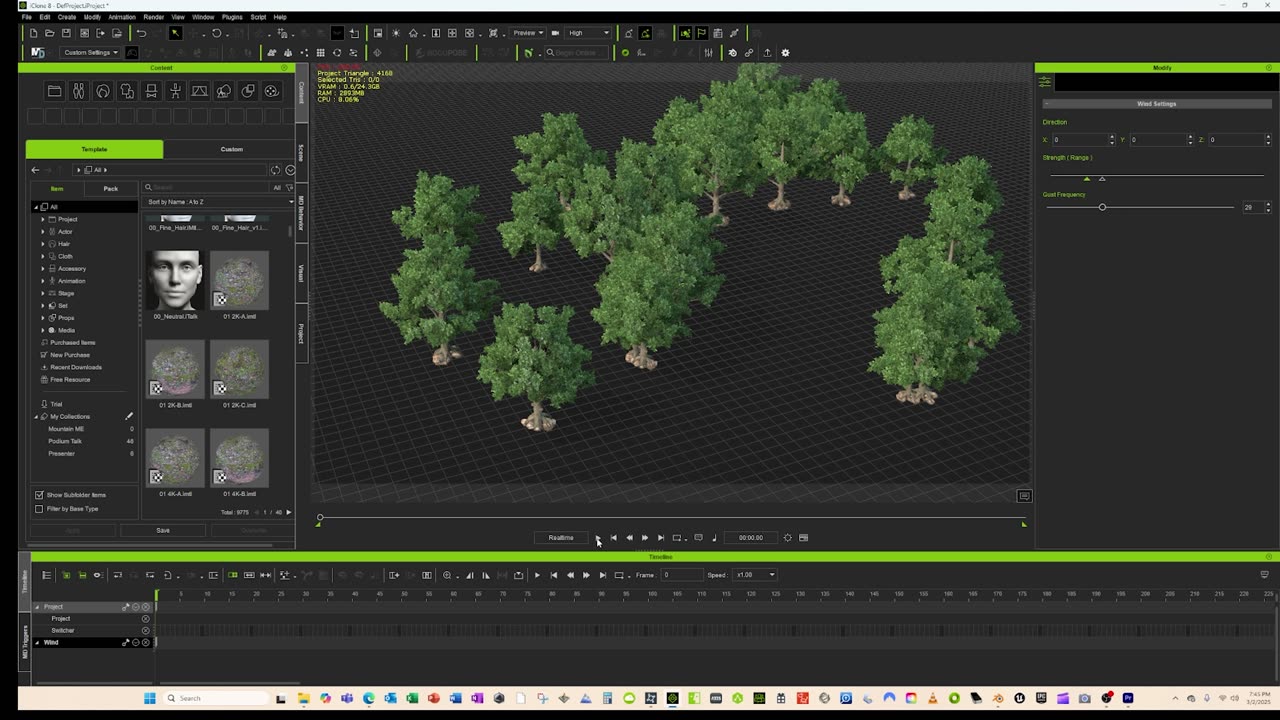The width and height of the screenshot is (1280, 720).
Task: Open the Animation menu
Action: pos(122,17)
